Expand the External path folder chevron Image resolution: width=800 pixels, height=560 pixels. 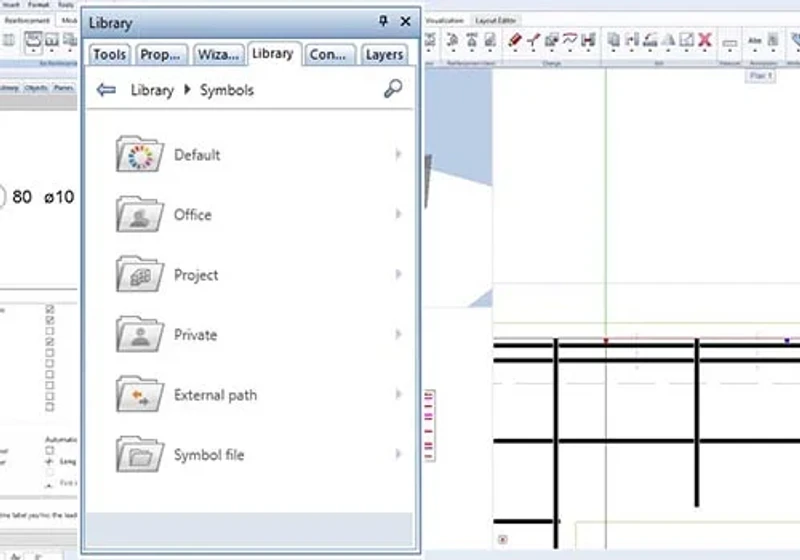398,394
